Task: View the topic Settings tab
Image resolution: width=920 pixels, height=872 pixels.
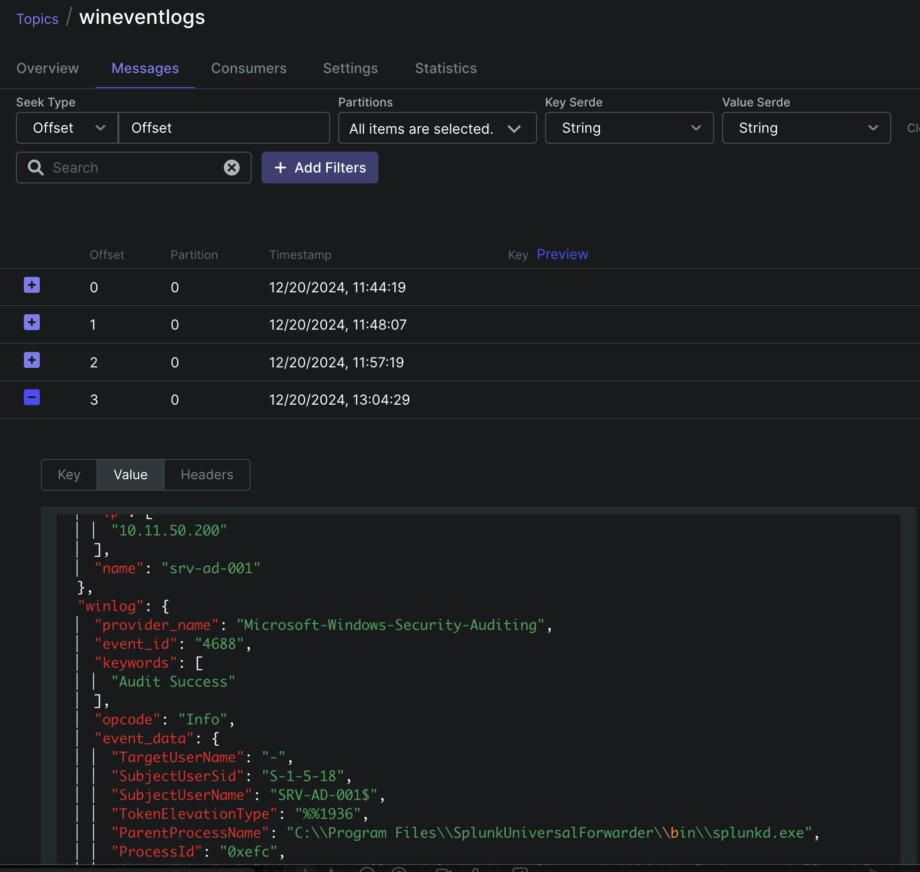Action: coord(350,68)
